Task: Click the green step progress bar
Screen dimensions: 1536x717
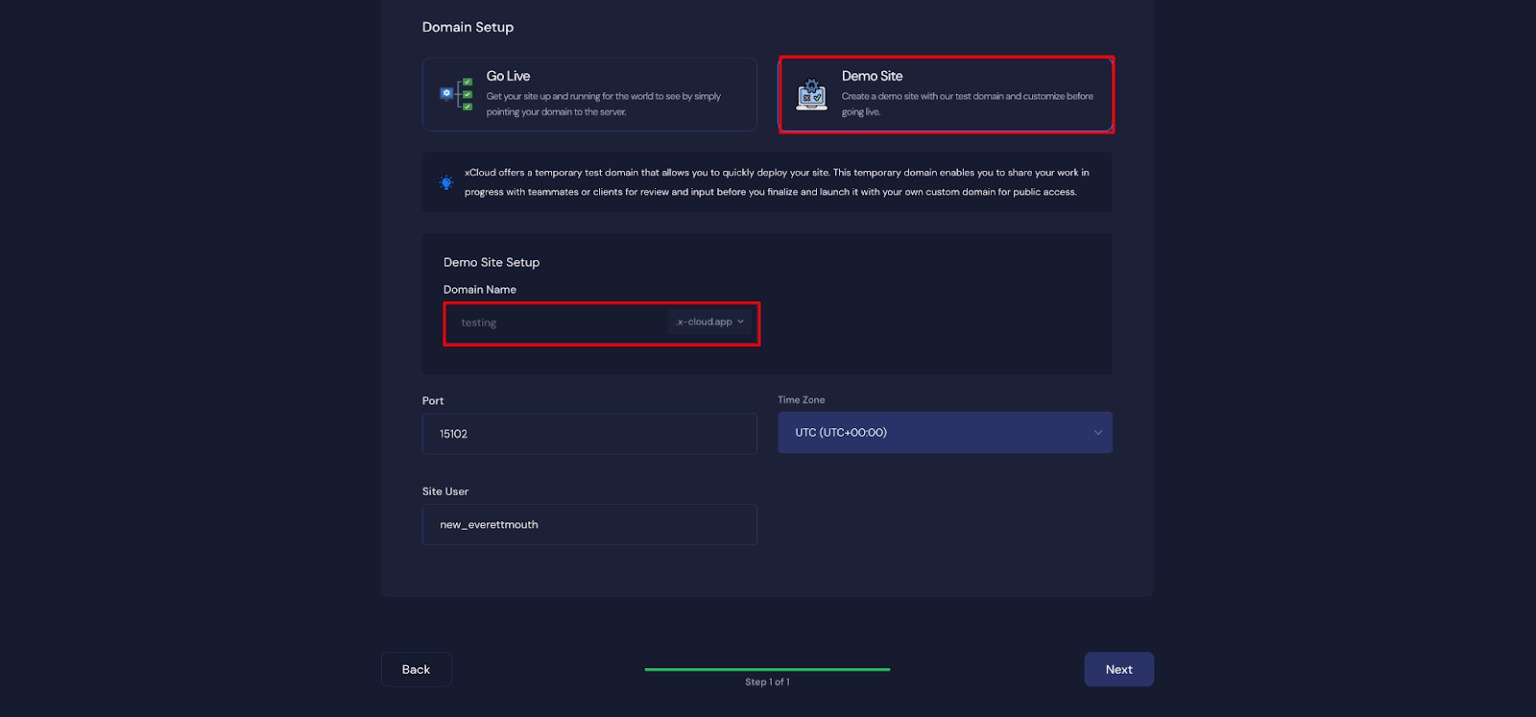Action: coord(767,668)
